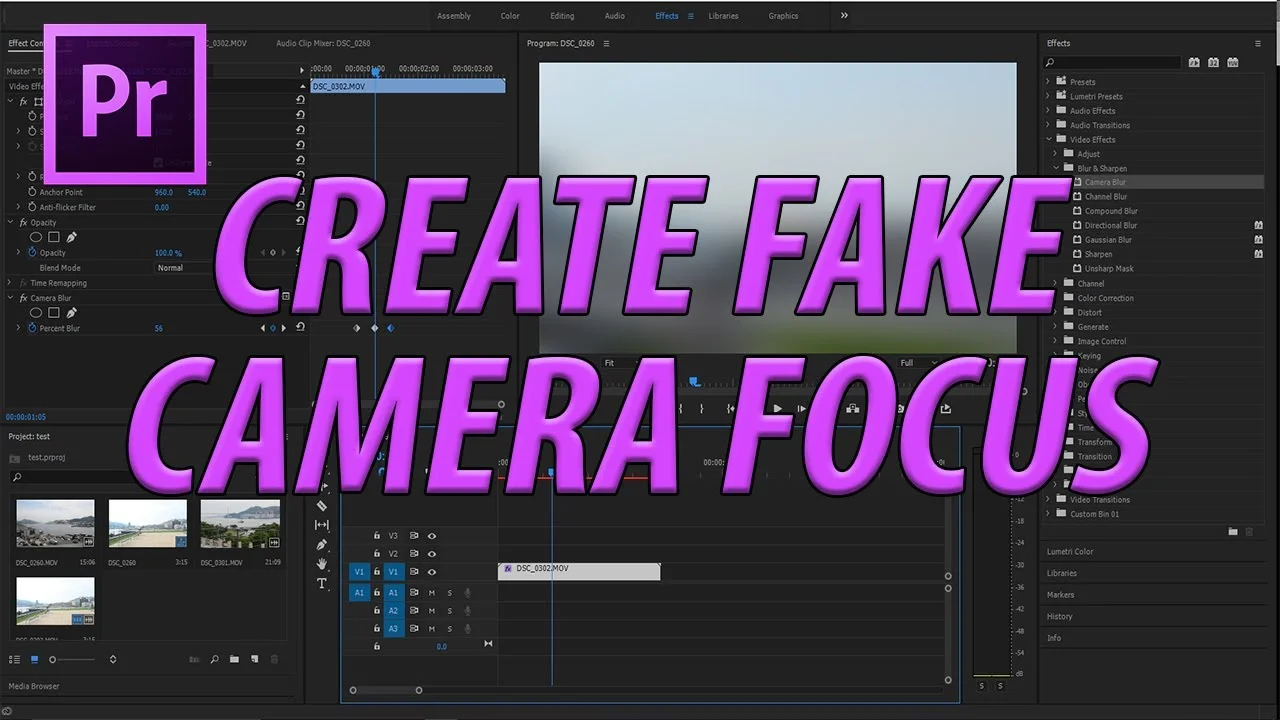Open the Lumetri Color panel

(1070, 552)
